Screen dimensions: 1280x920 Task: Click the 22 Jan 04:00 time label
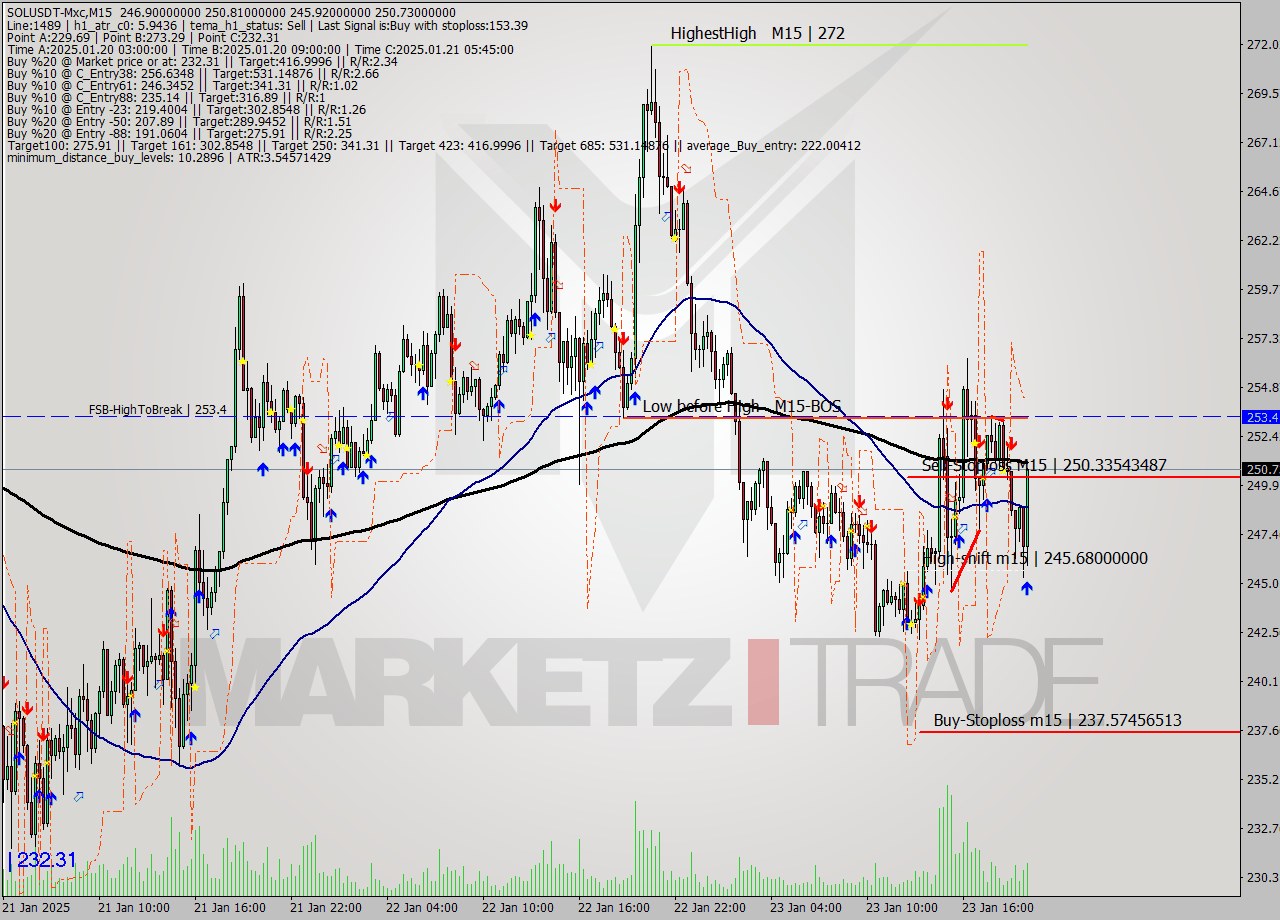click(x=422, y=907)
